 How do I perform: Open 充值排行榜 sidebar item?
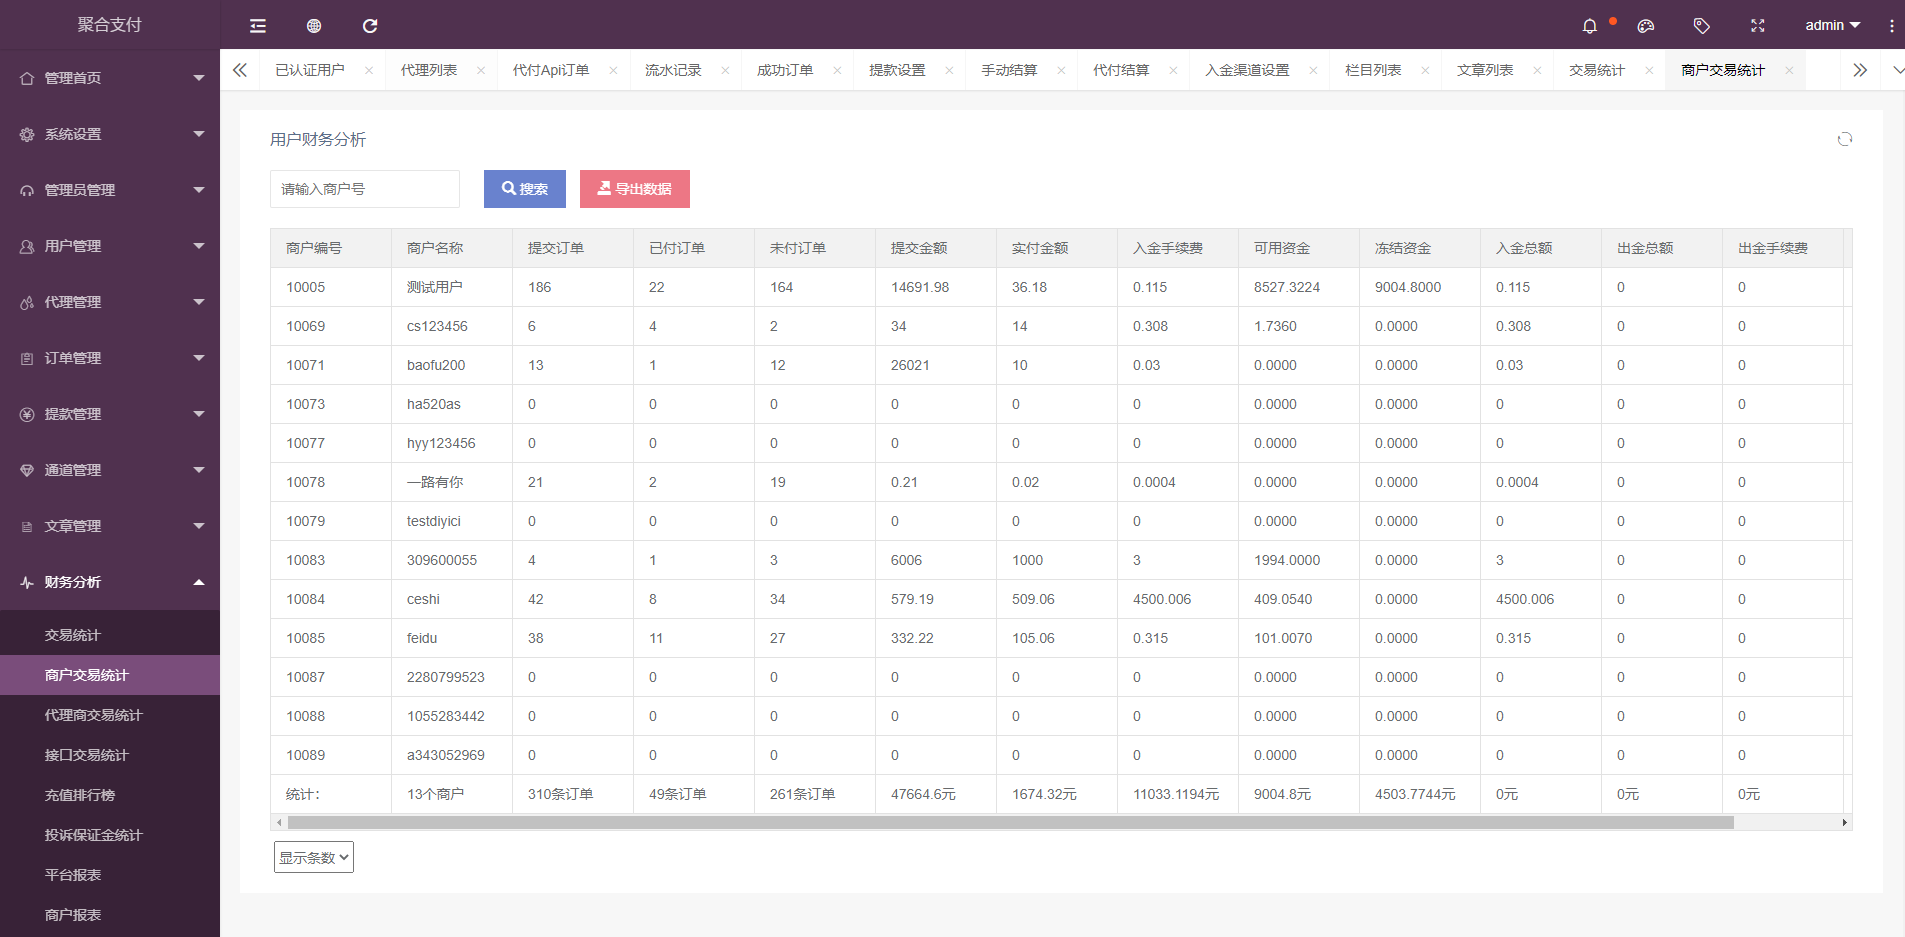click(x=110, y=795)
